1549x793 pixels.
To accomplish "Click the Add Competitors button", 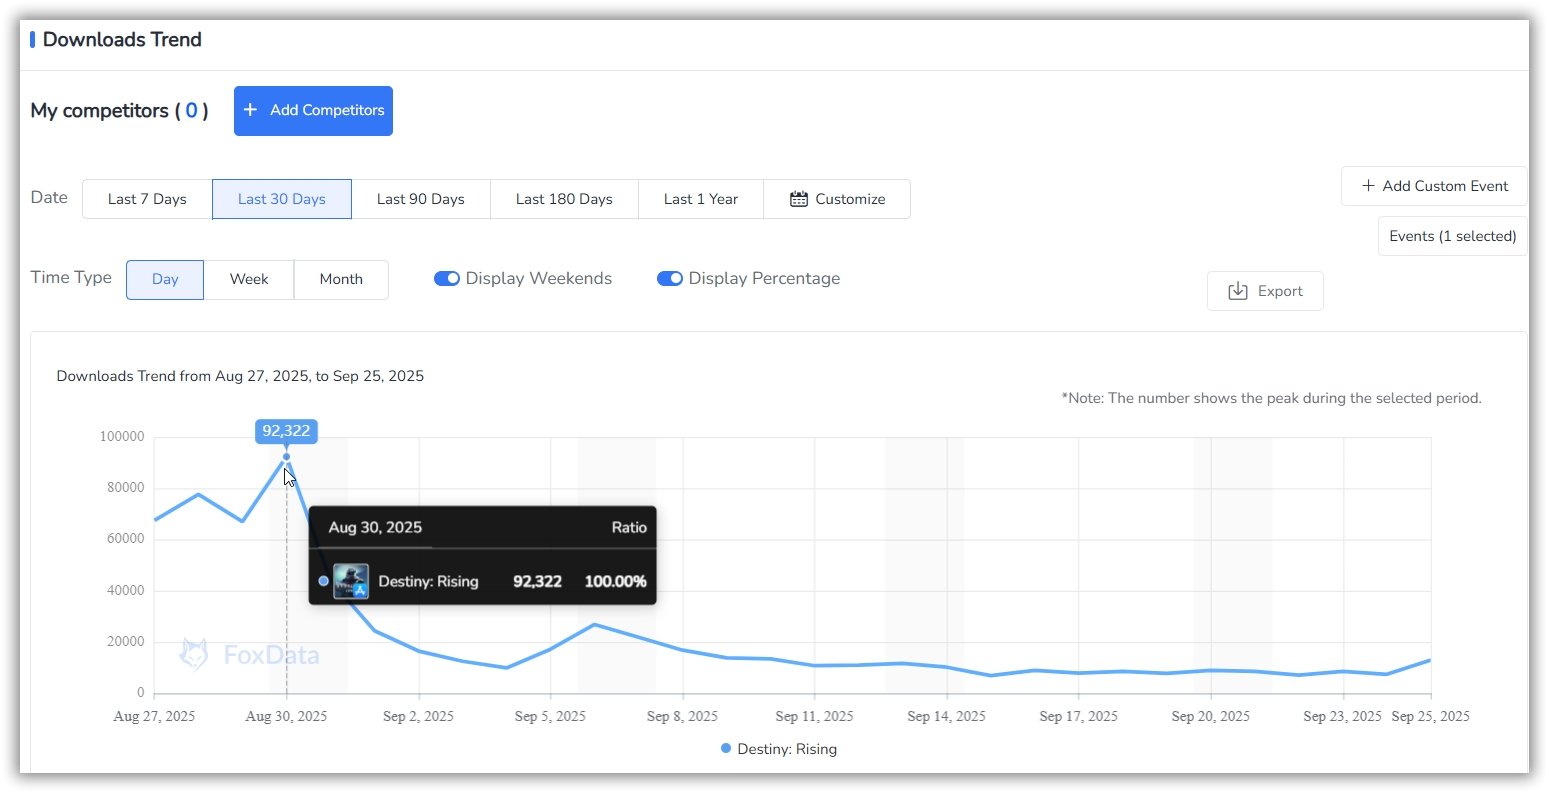I will (313, 111).
